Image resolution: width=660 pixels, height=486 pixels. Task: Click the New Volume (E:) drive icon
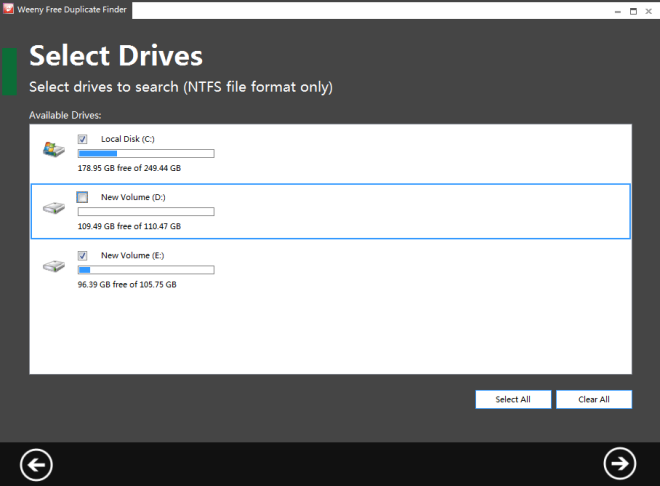[54, 266]
